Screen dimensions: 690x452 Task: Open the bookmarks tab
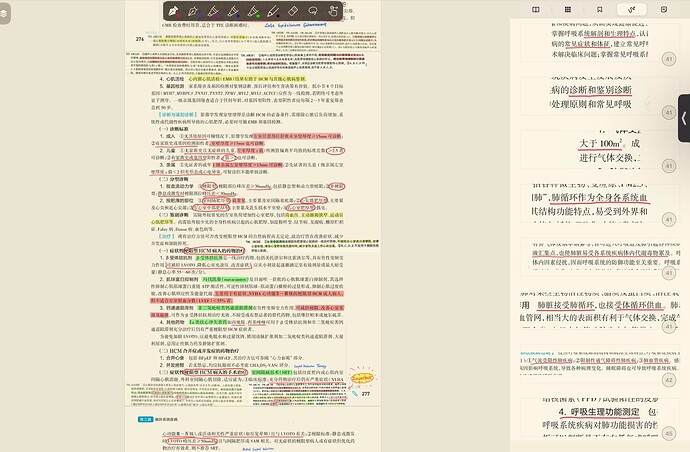click(600, 10)
